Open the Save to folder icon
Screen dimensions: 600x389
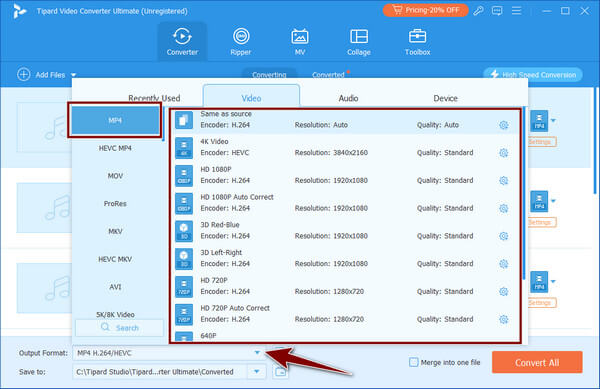280,372
